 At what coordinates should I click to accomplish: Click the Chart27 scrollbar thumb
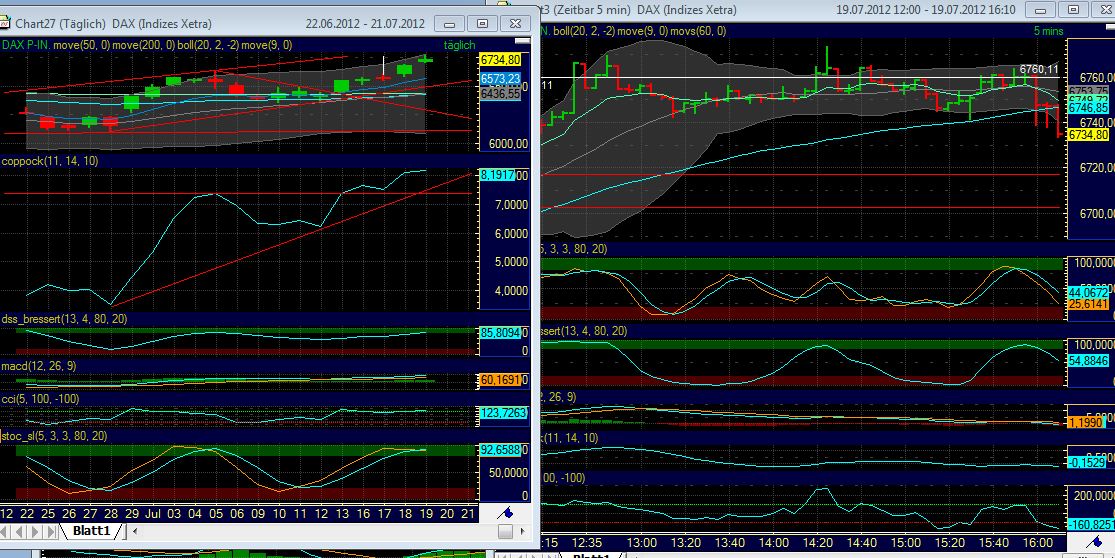tap(505, 531)
